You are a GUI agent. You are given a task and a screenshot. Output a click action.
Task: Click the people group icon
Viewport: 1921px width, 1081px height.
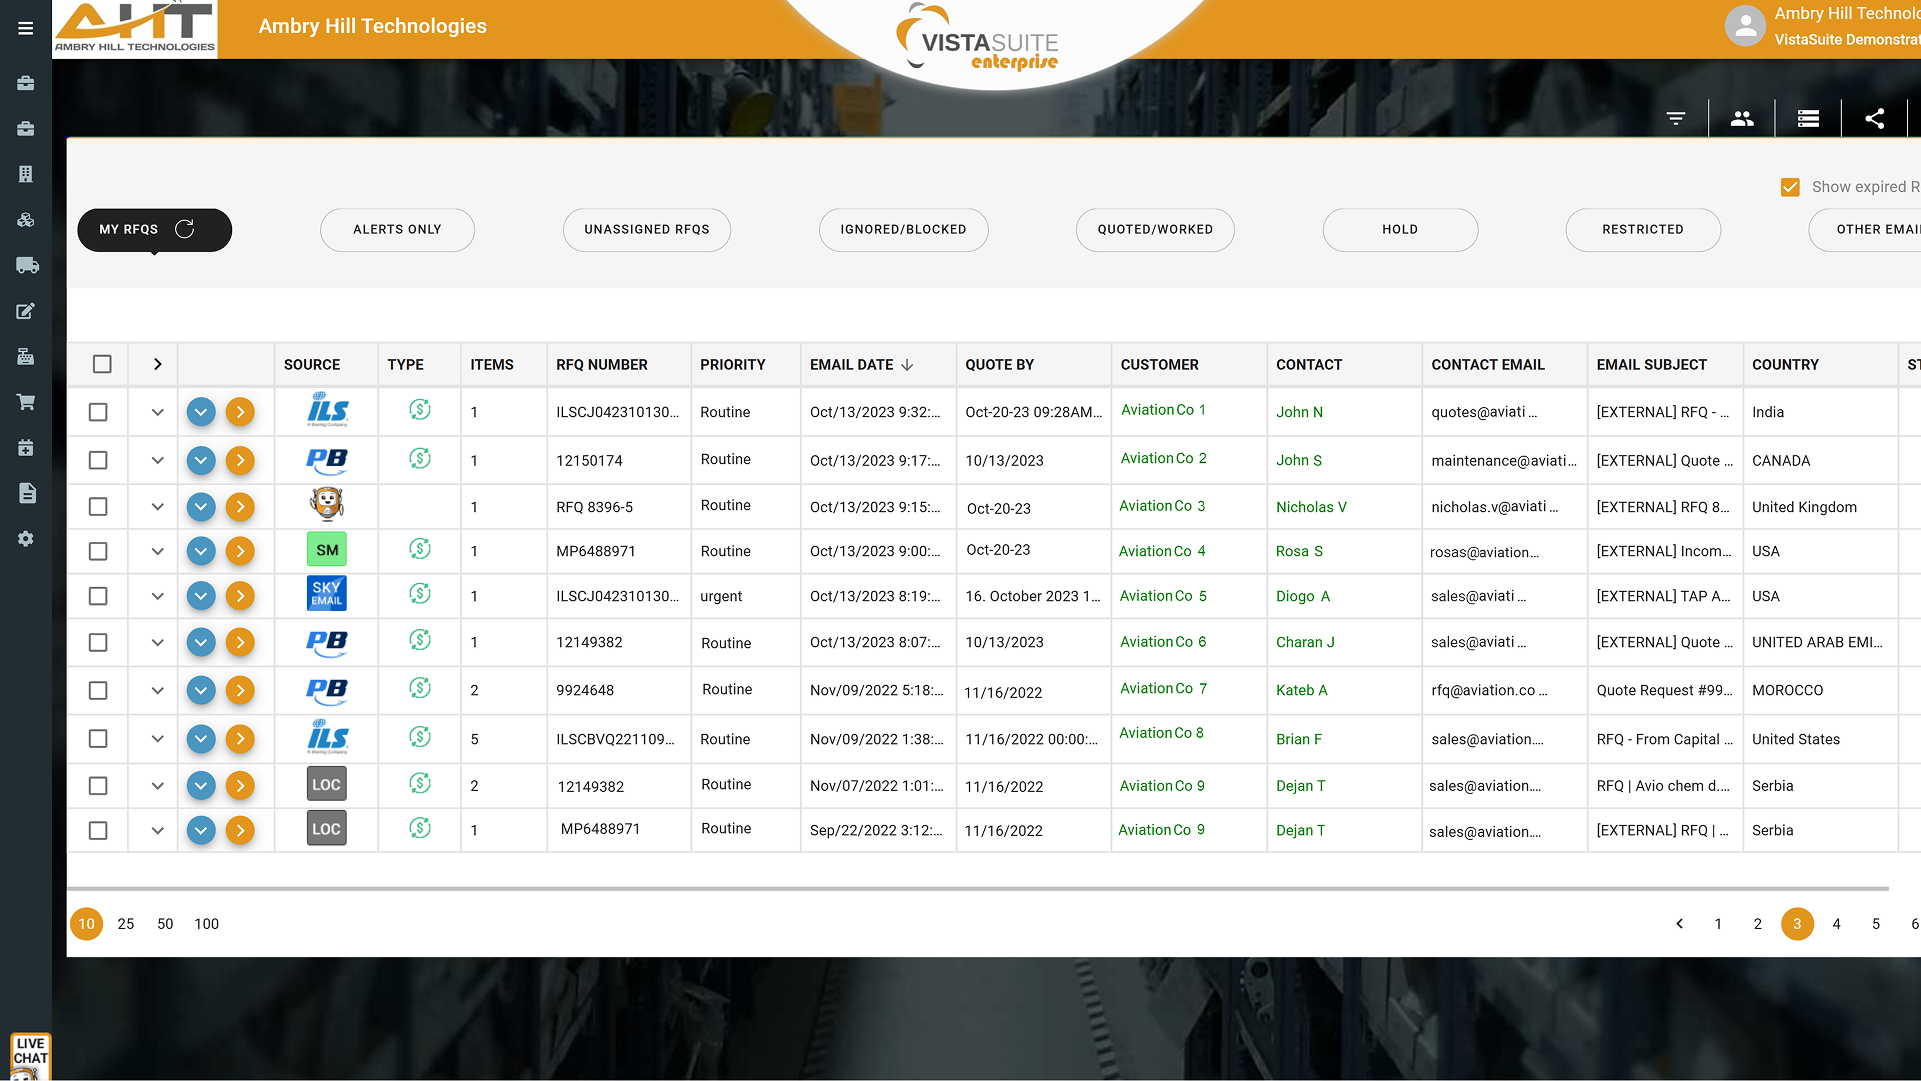pos(1742,119)
